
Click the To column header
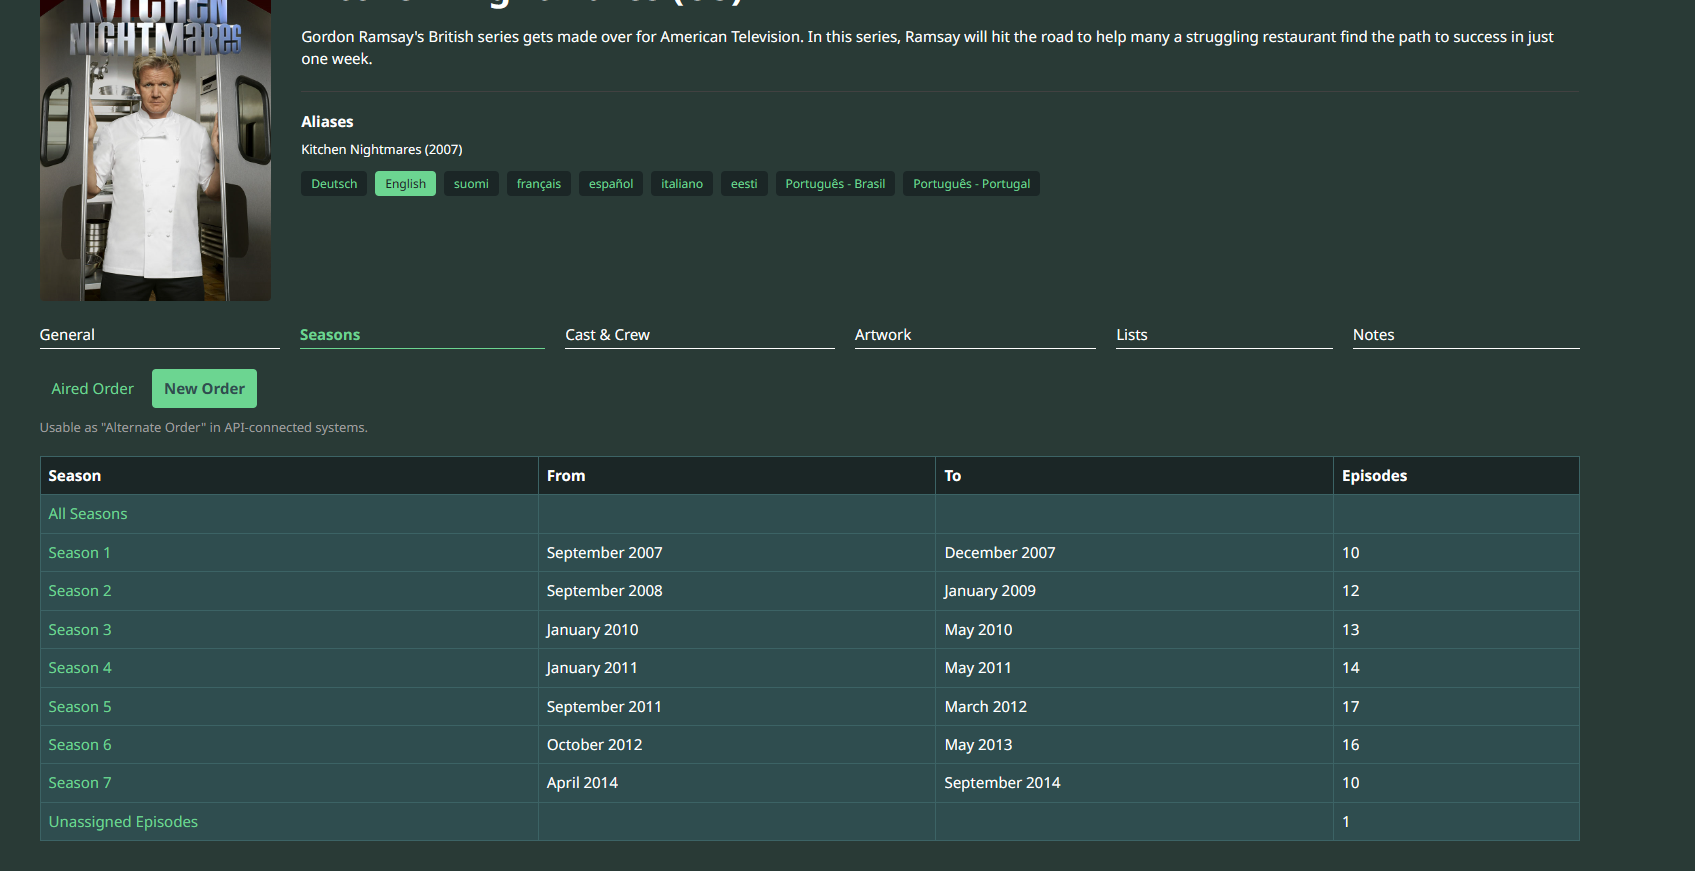(x=1134, y=476)
